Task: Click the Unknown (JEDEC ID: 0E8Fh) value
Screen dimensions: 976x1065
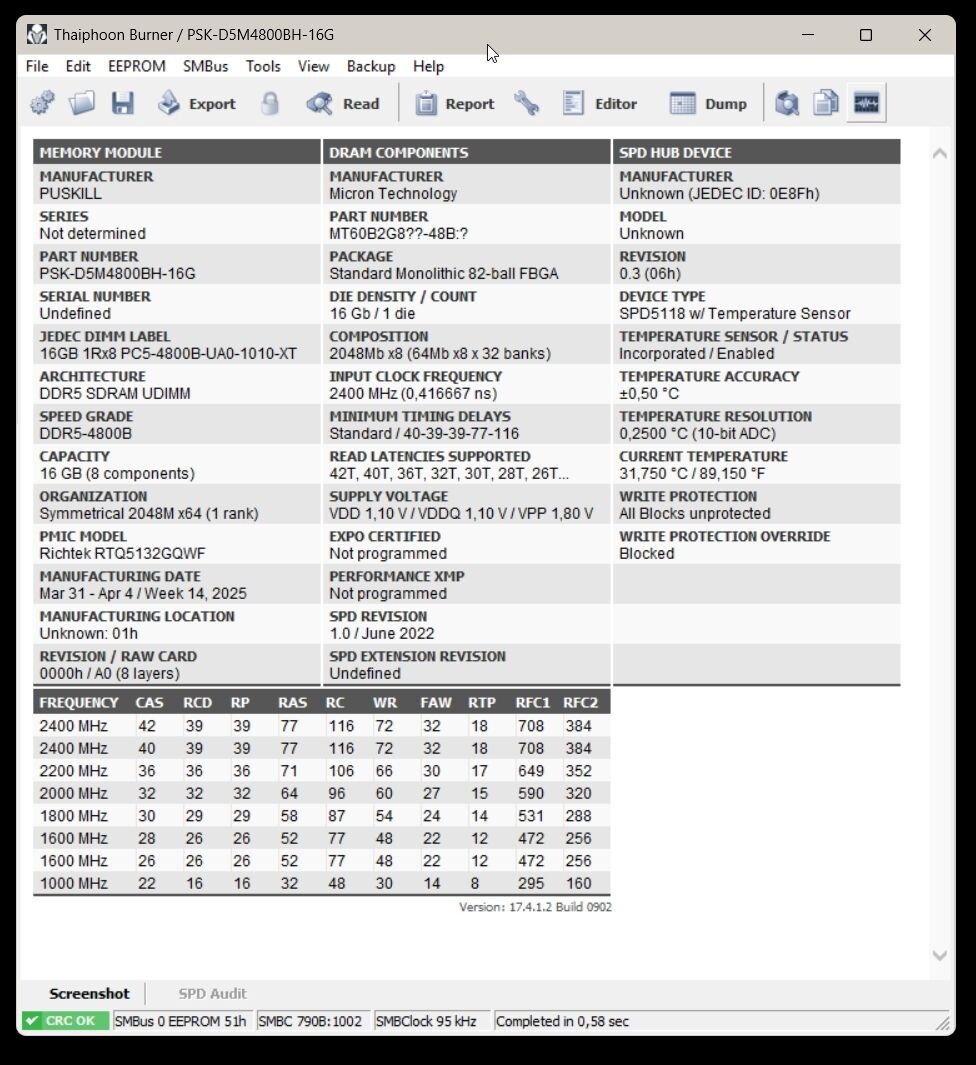Action: pos(719,194)
